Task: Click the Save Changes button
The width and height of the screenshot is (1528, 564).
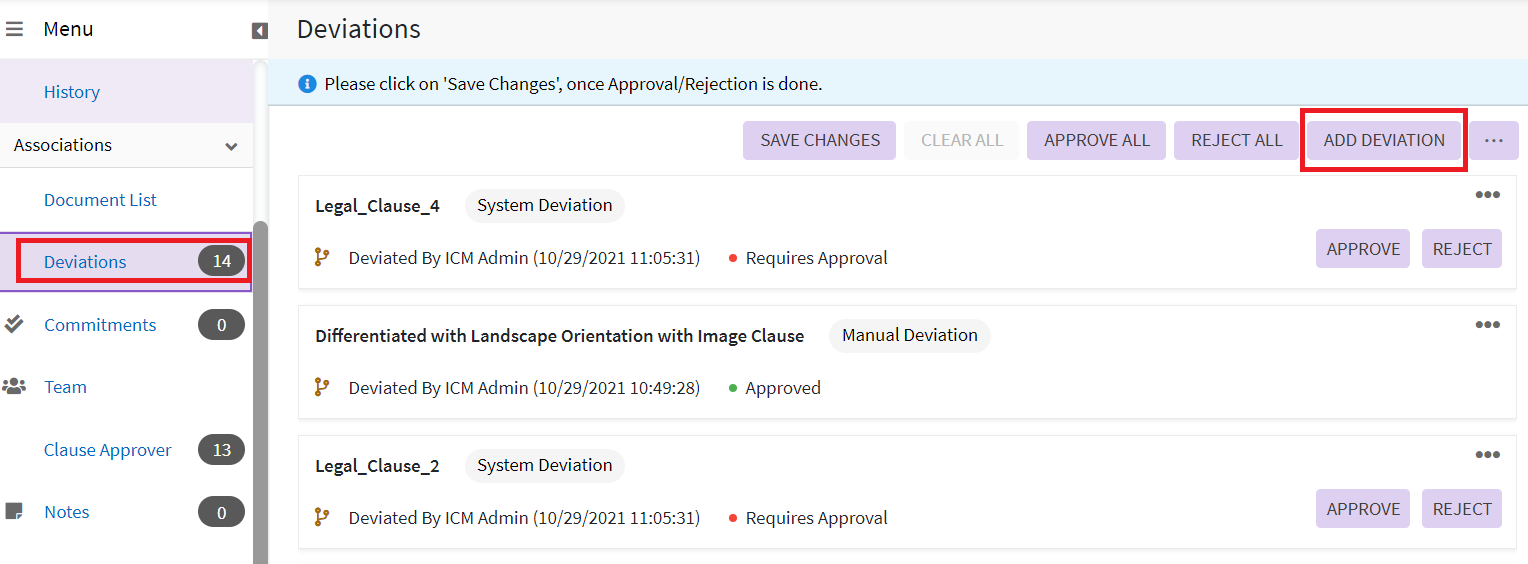Action: [820, 141]
